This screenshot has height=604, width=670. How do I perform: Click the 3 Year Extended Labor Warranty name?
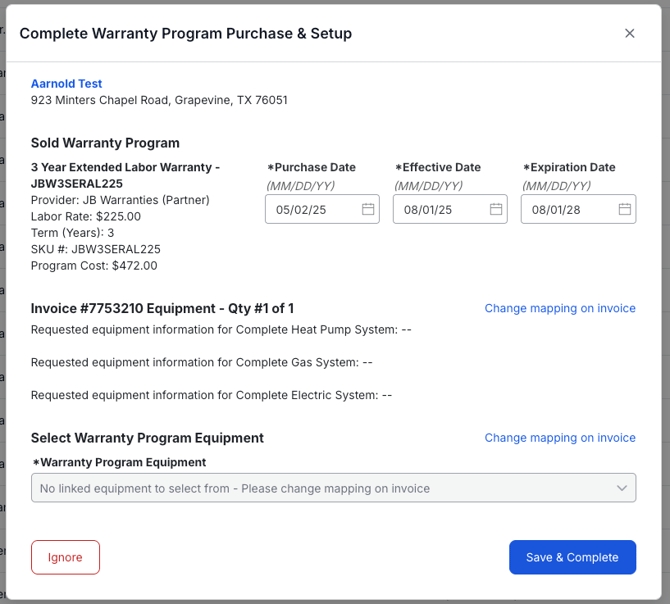coord(125,168)
